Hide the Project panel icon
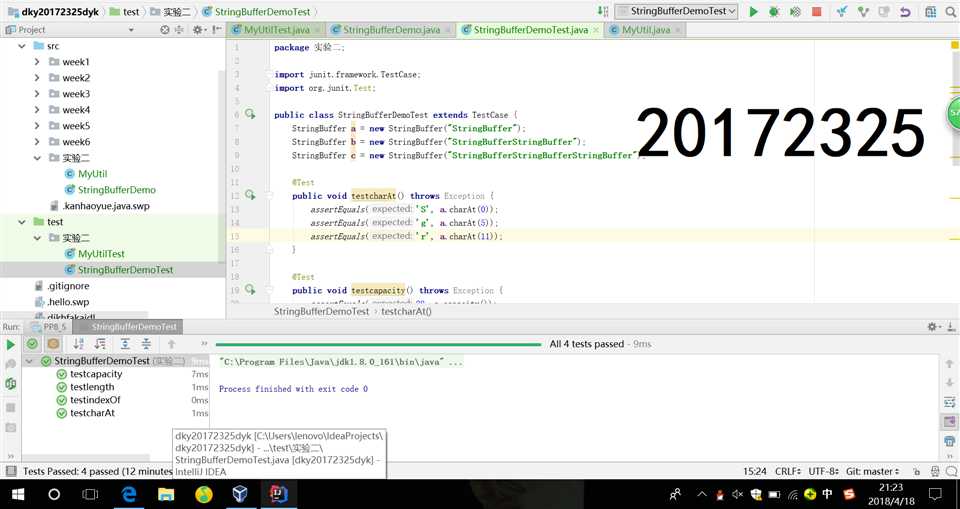This screenshot has height=509, width=960. pos(217,29)
